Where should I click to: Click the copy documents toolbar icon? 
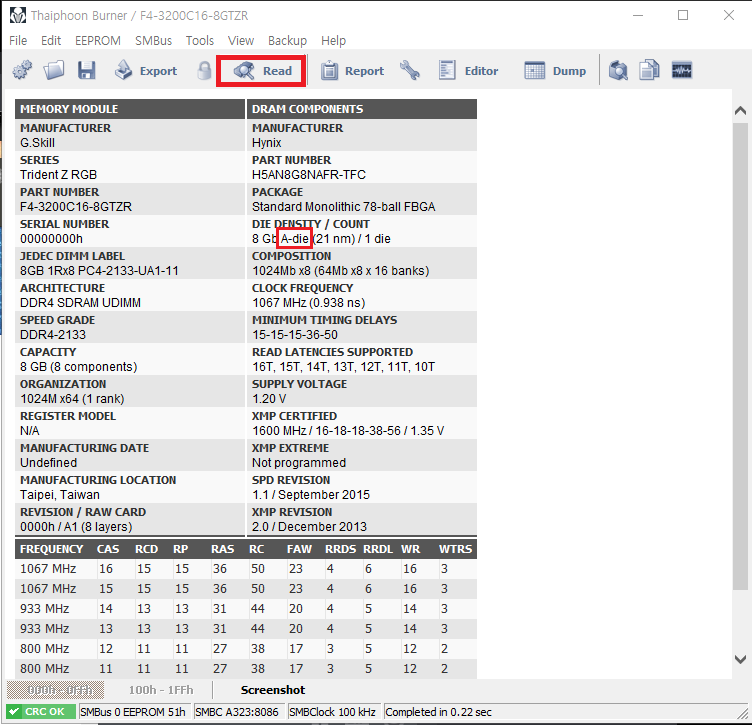pyautogui.click(x=649, y=70)
